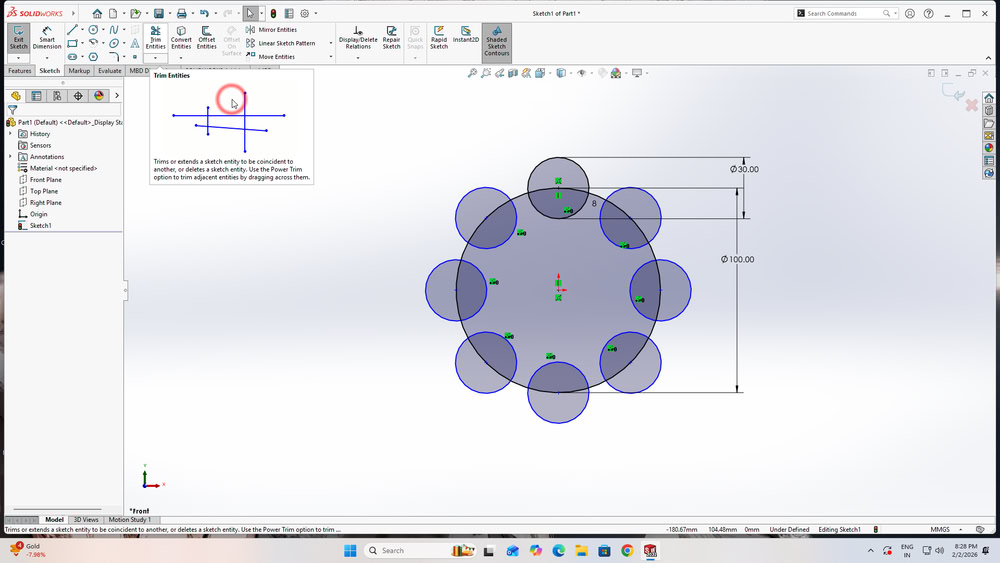Open Chrome from the Windows taskbar
Viewport: 1000px width, 563px height.
point(627,550)
